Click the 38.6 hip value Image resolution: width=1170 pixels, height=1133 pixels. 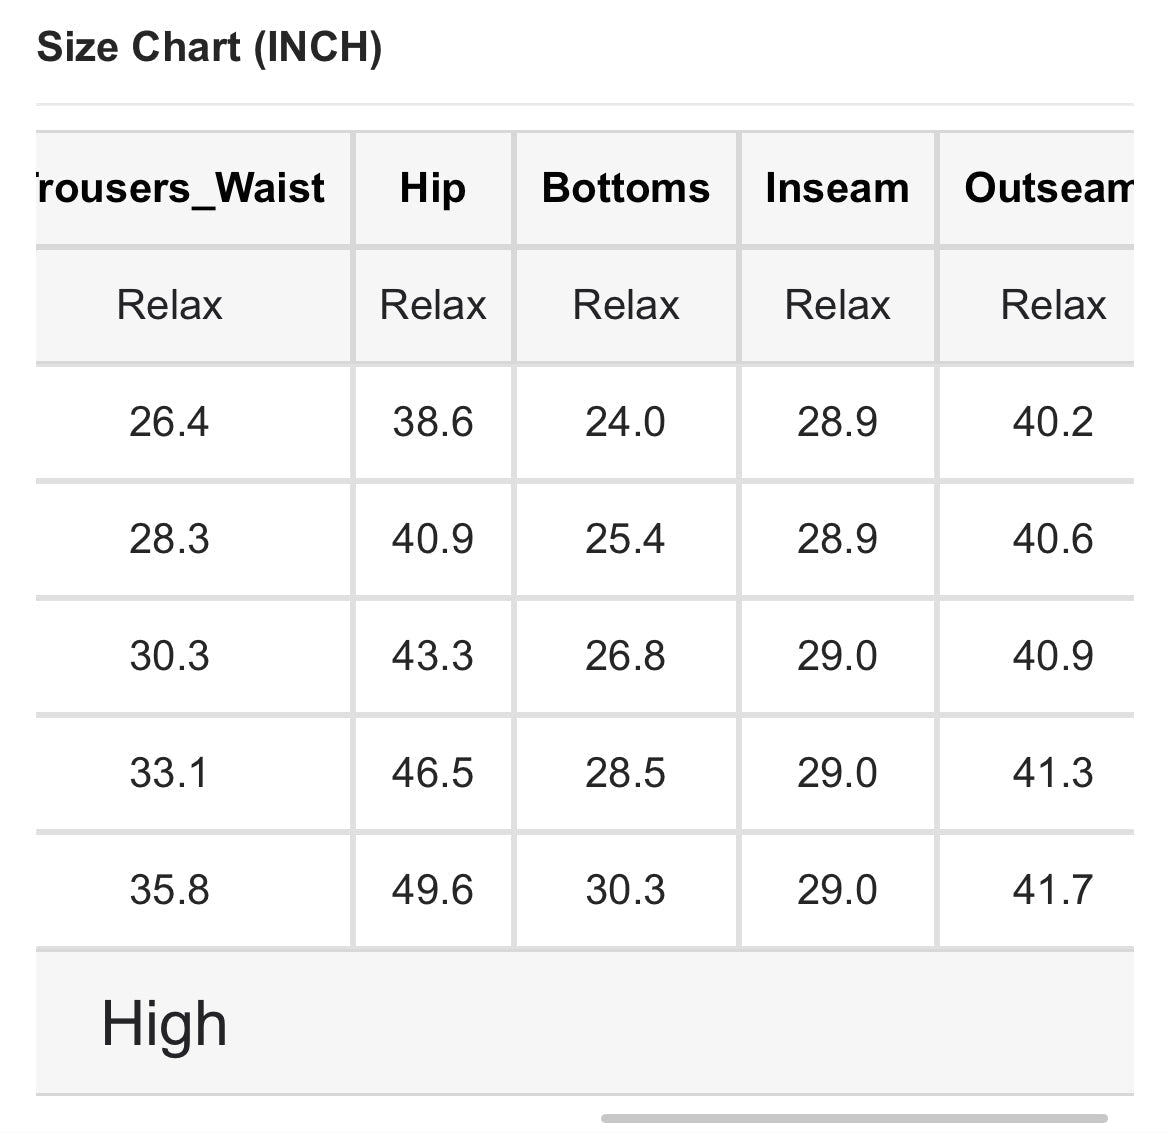[432, 422]
